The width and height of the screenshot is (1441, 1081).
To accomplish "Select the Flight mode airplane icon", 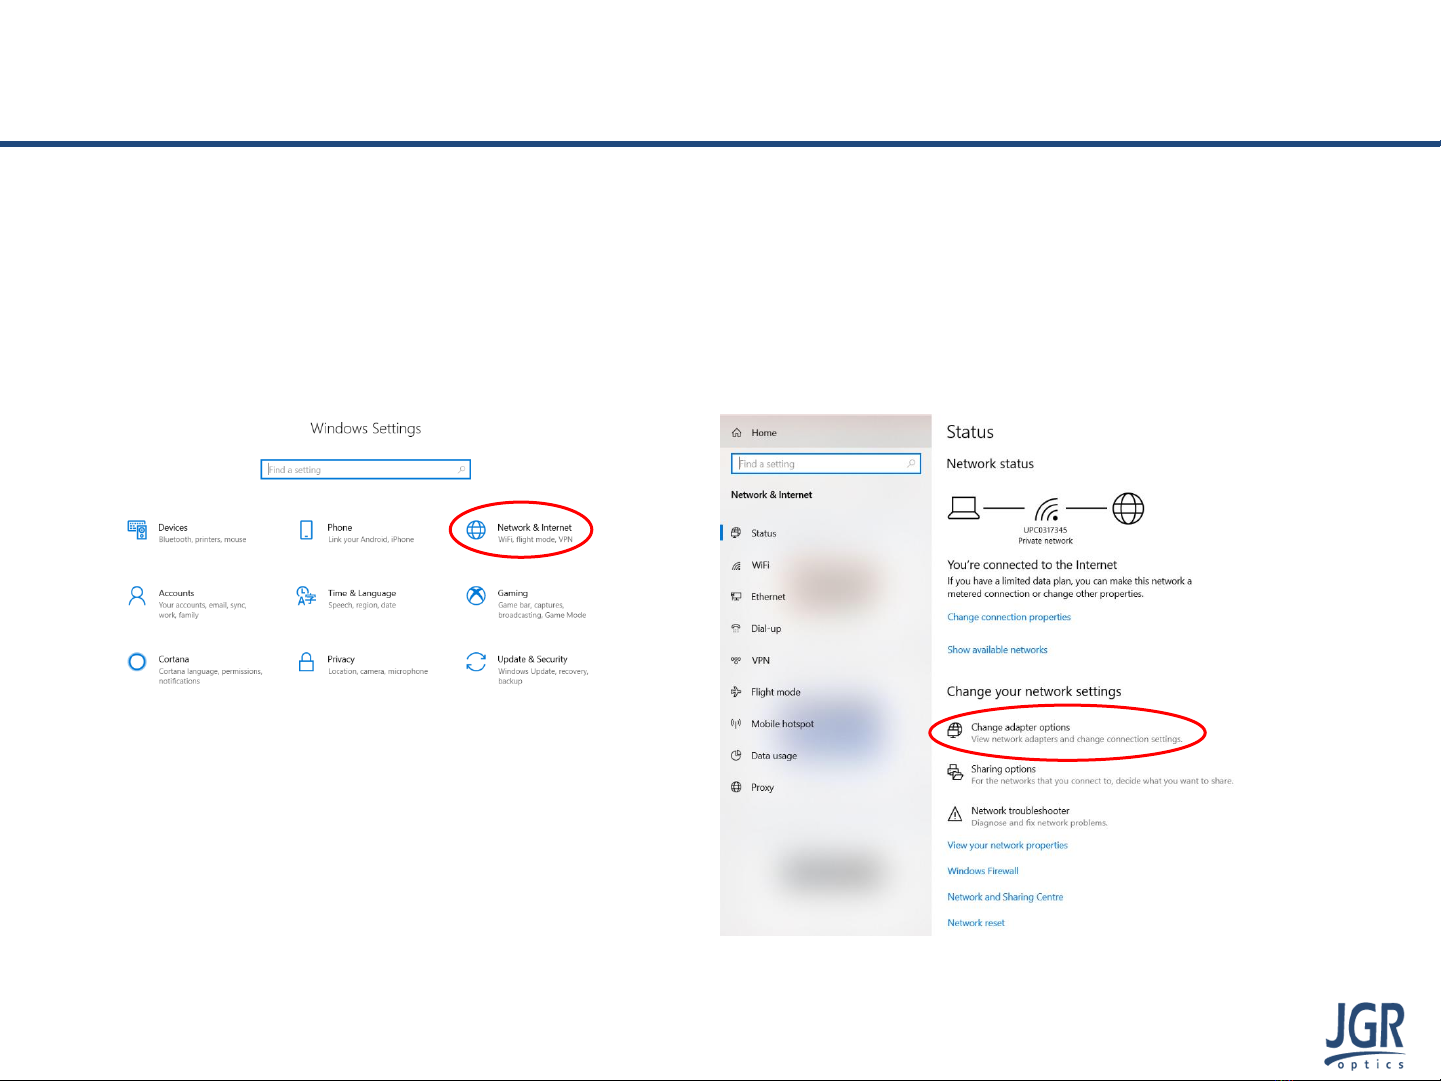I will tap(737, 692).
